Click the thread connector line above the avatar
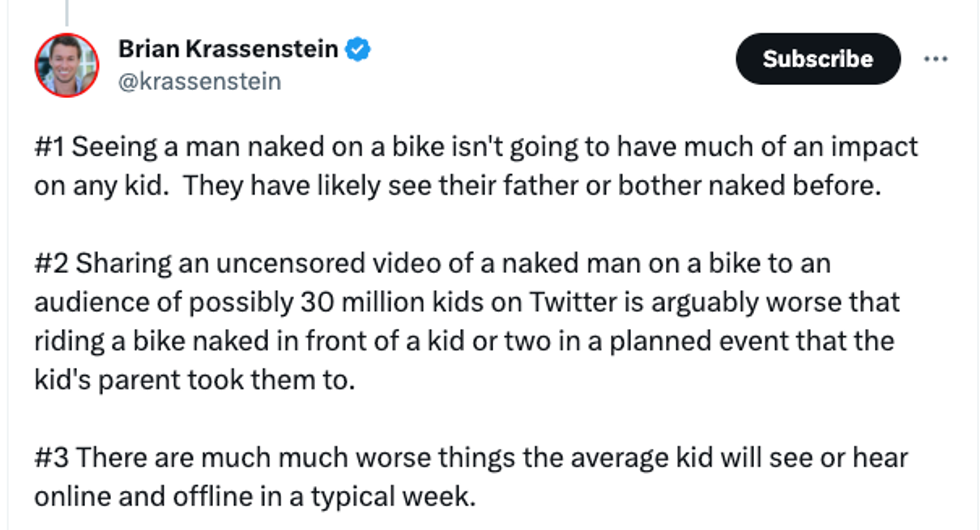 67,12
